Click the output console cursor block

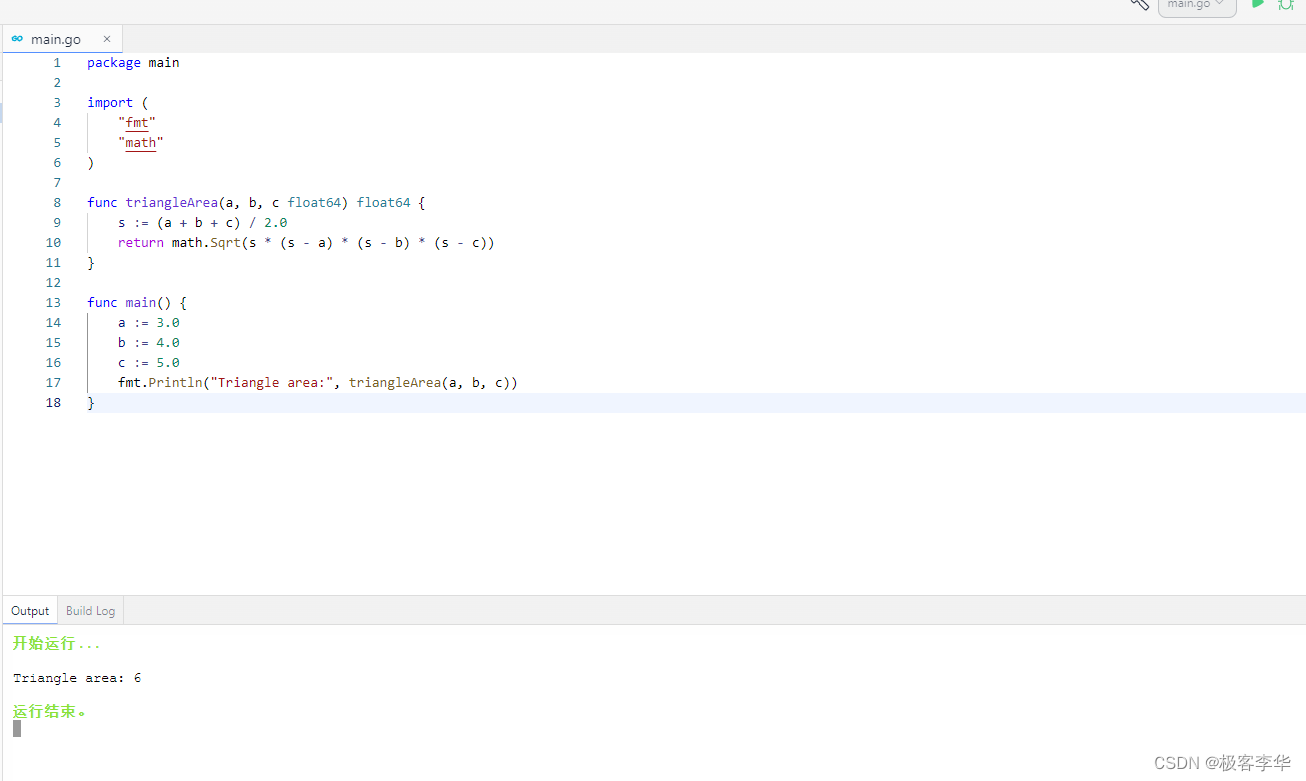(17, 729)
